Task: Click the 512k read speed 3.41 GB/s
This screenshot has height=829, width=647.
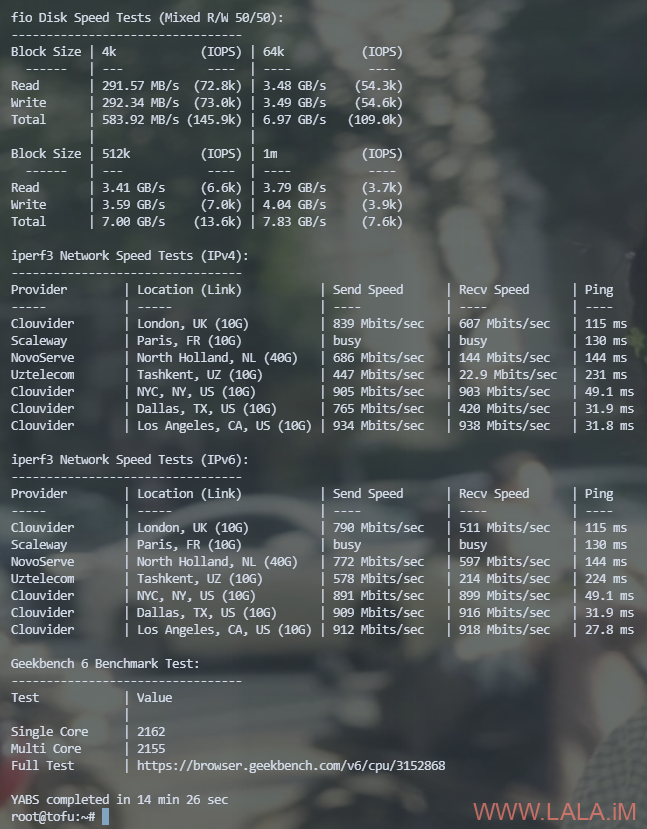Action: 134,188
